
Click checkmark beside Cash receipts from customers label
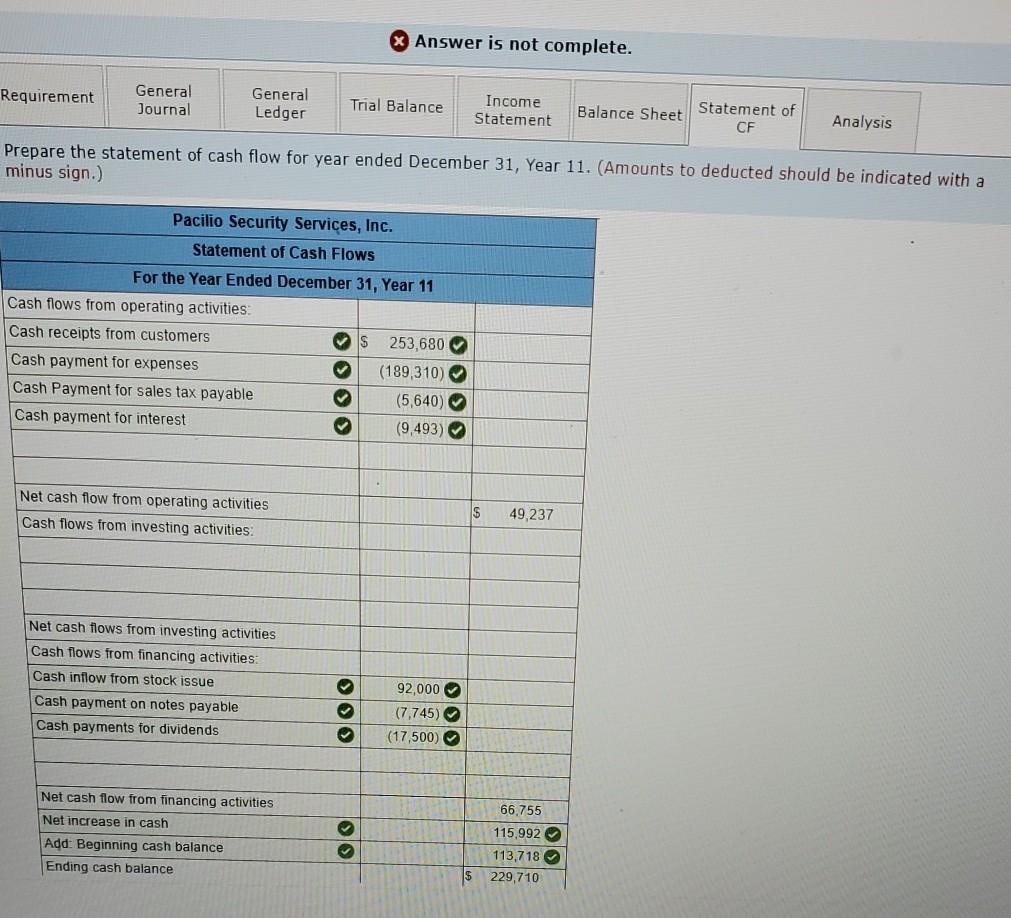pos(342,341)
